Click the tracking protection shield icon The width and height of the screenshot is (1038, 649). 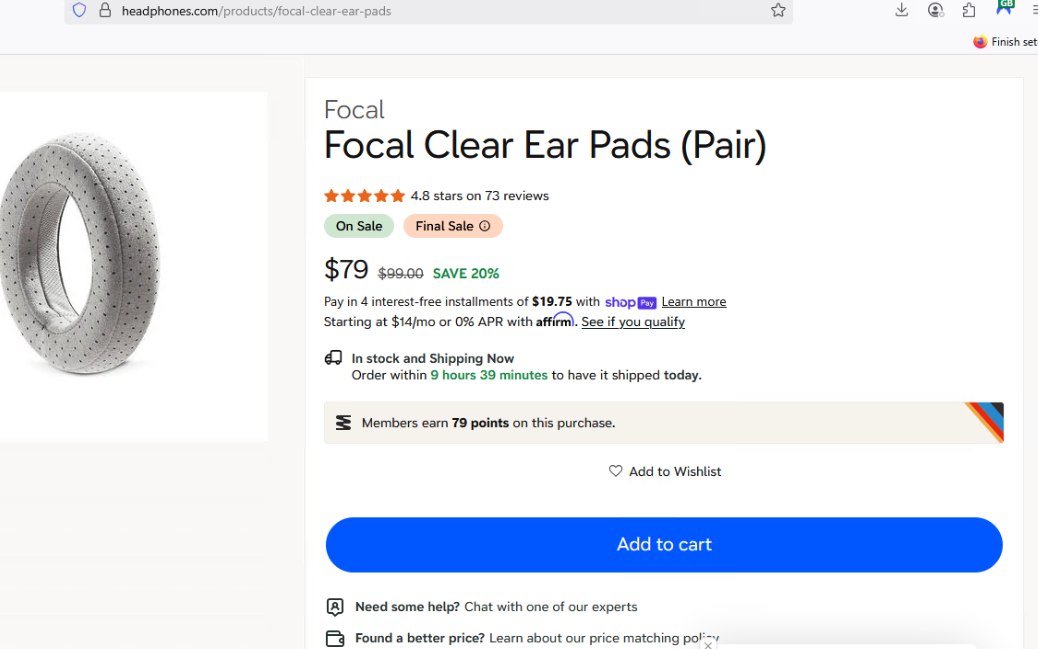(x=79, y=11)
